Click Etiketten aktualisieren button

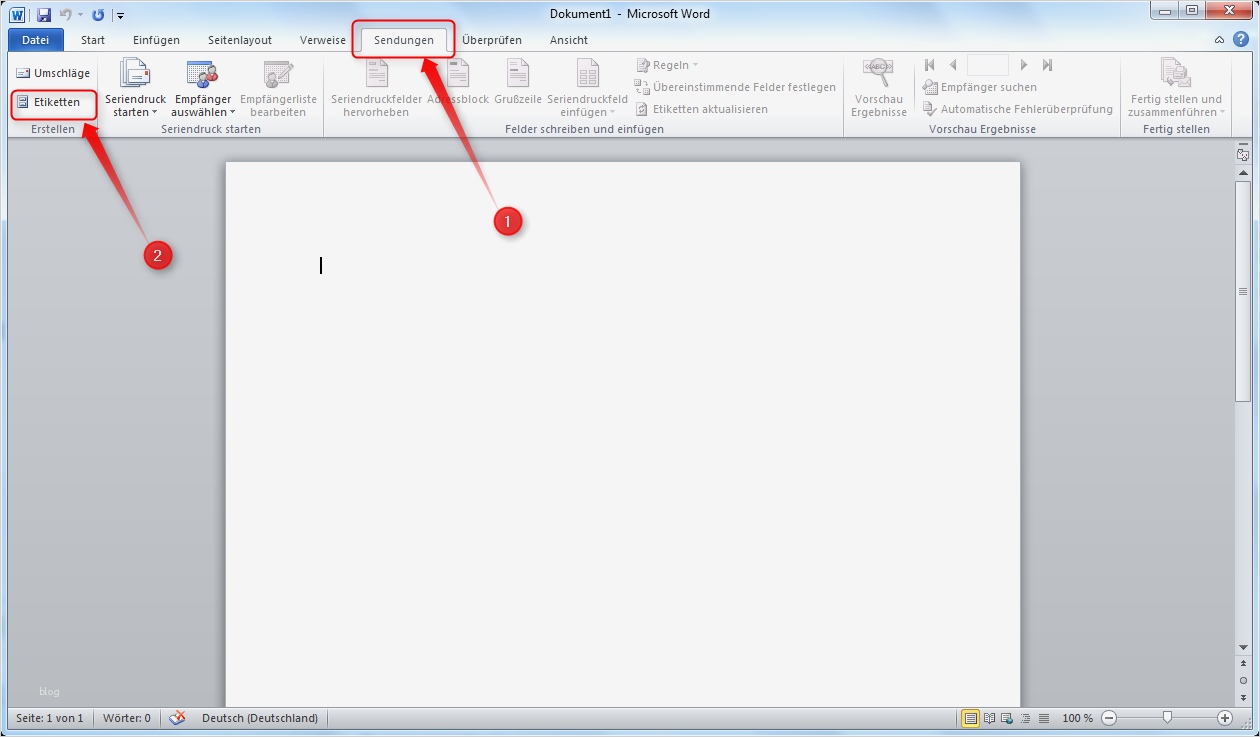[702, 109]
